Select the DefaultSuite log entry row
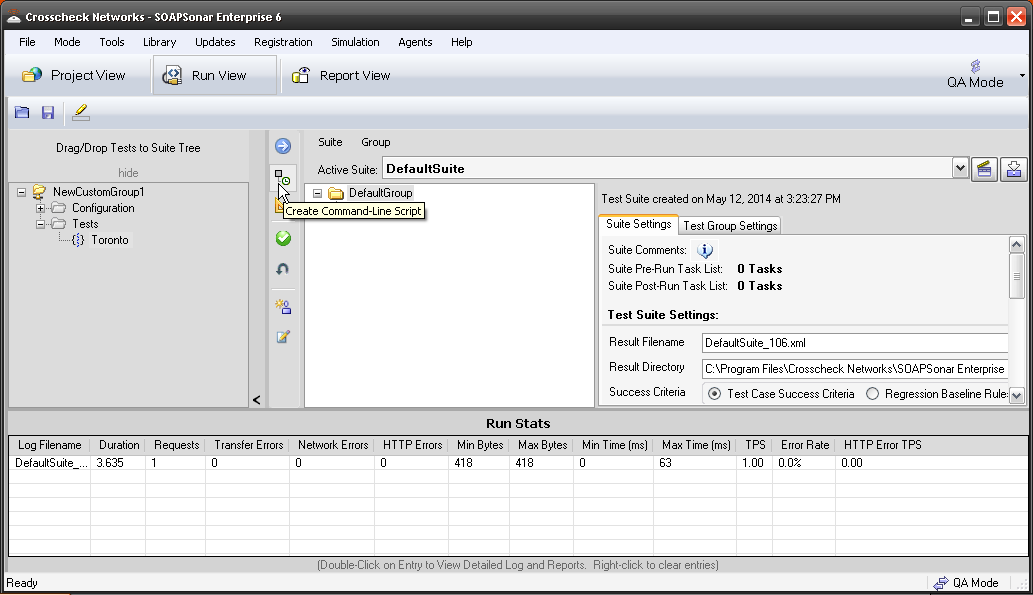The image size is (1033, 595). pos(518,463)
